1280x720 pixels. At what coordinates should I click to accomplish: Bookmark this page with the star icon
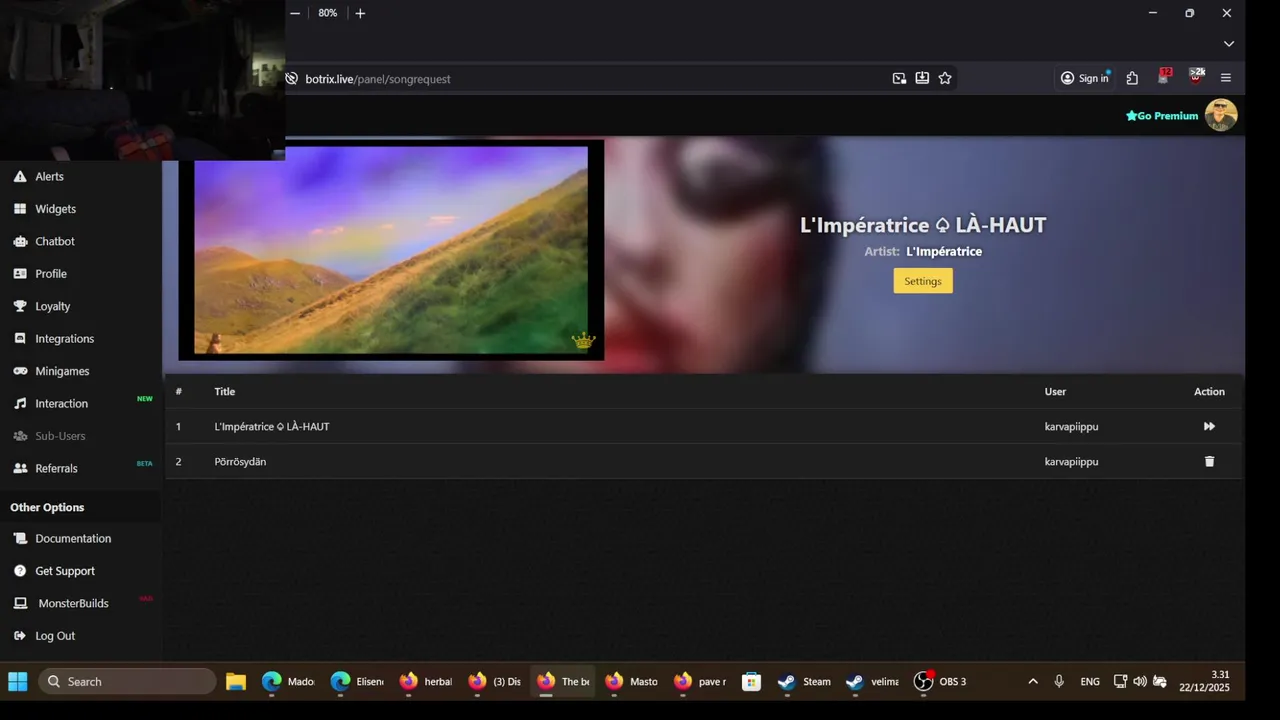(945, 78)
